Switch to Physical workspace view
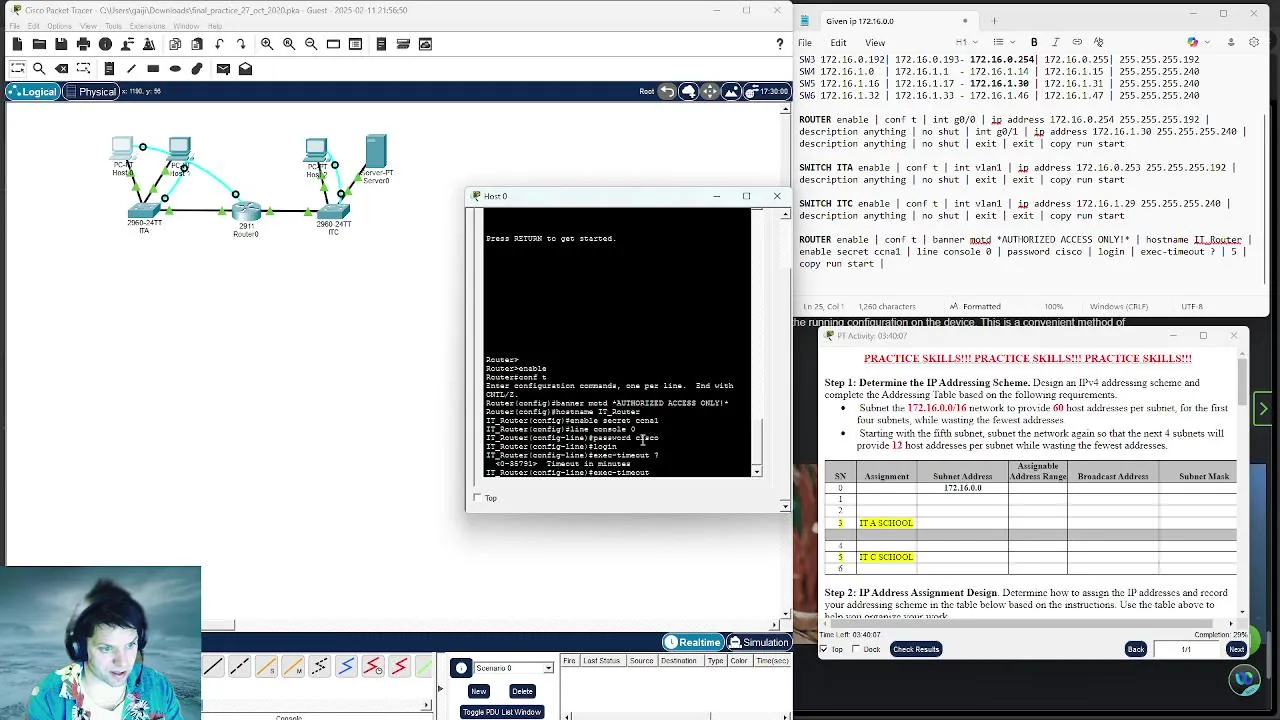The width and height of the screenshot is (1280, 720). tap(91, 92)
